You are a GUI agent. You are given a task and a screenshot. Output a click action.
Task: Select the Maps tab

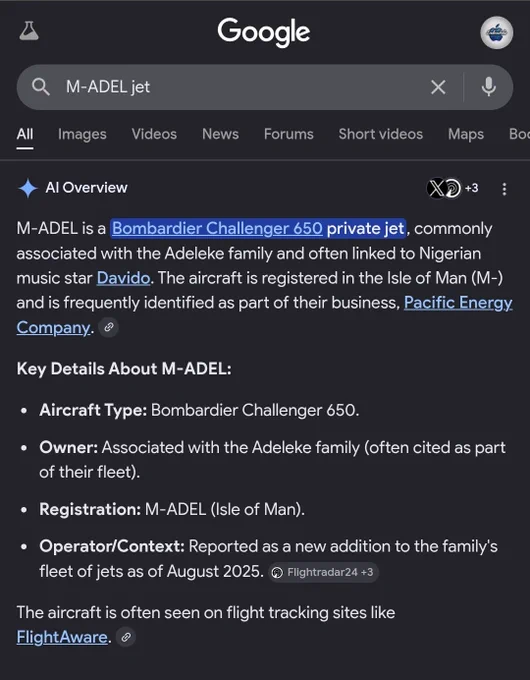point(466,134)
